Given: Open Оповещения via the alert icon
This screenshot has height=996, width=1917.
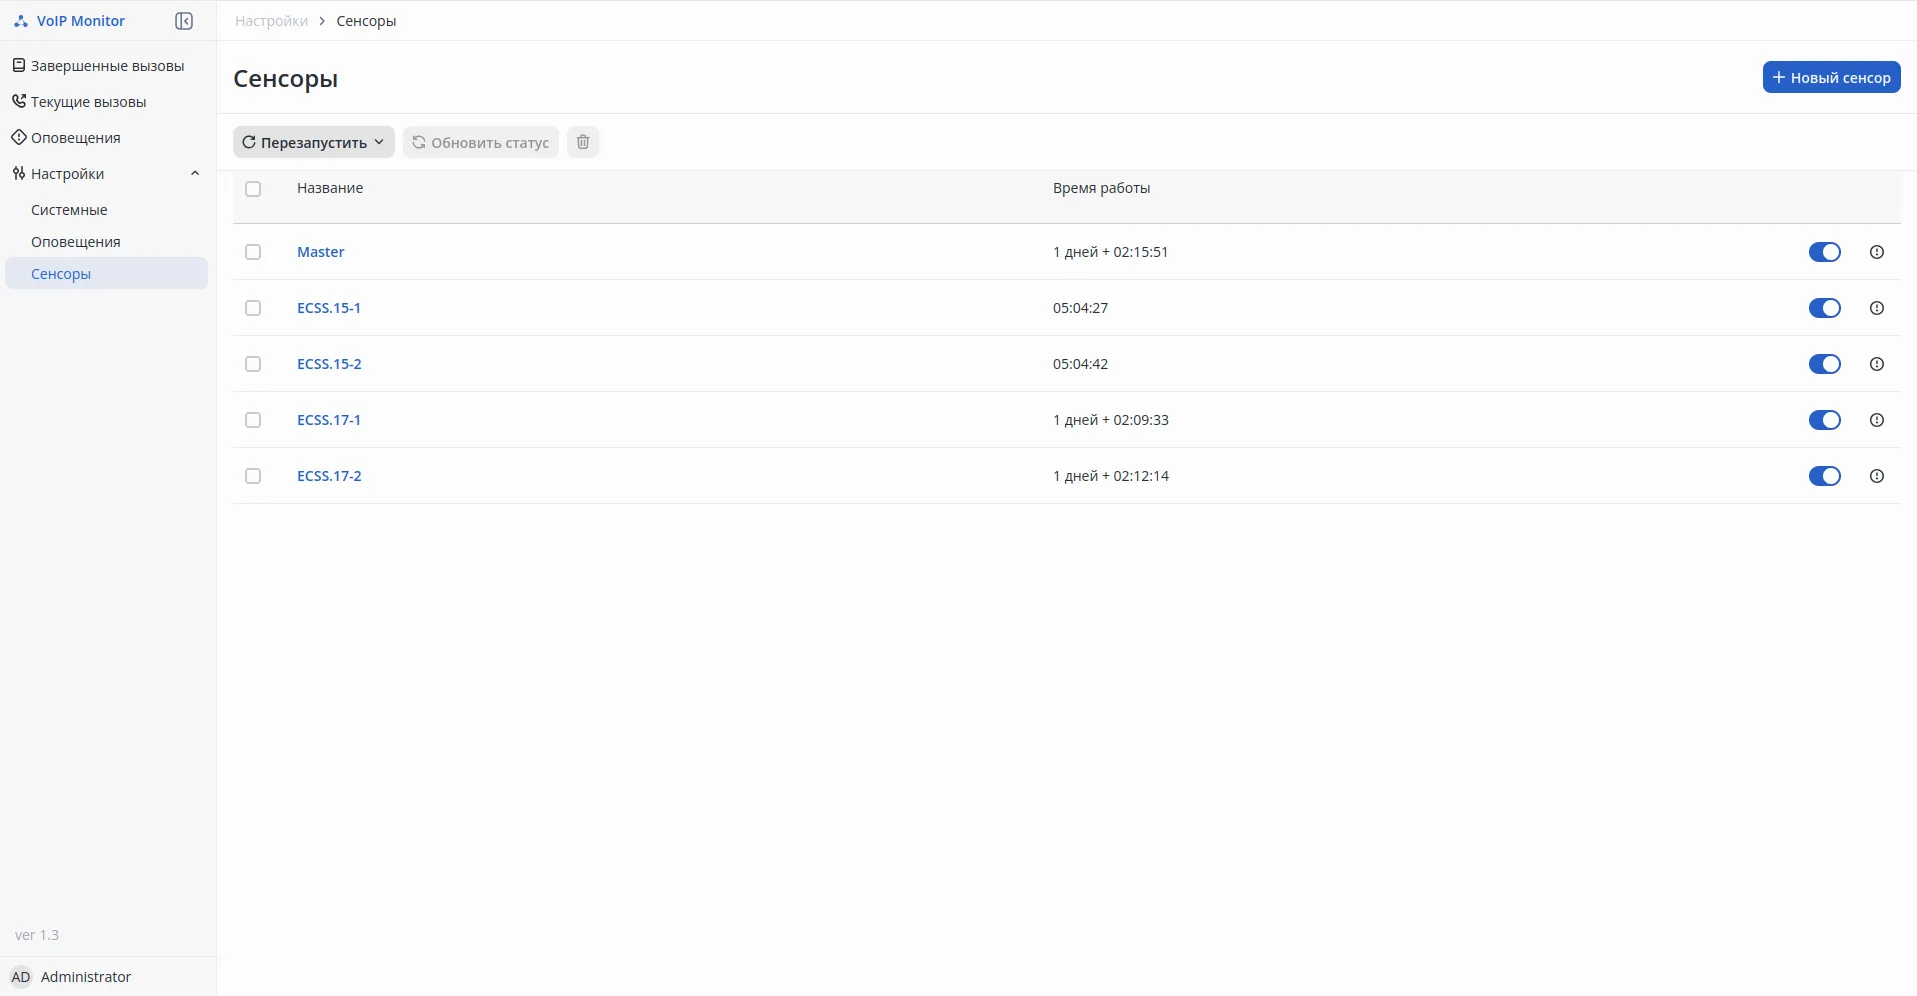Looking at the screenshot, I should click(x=17, y=138).
